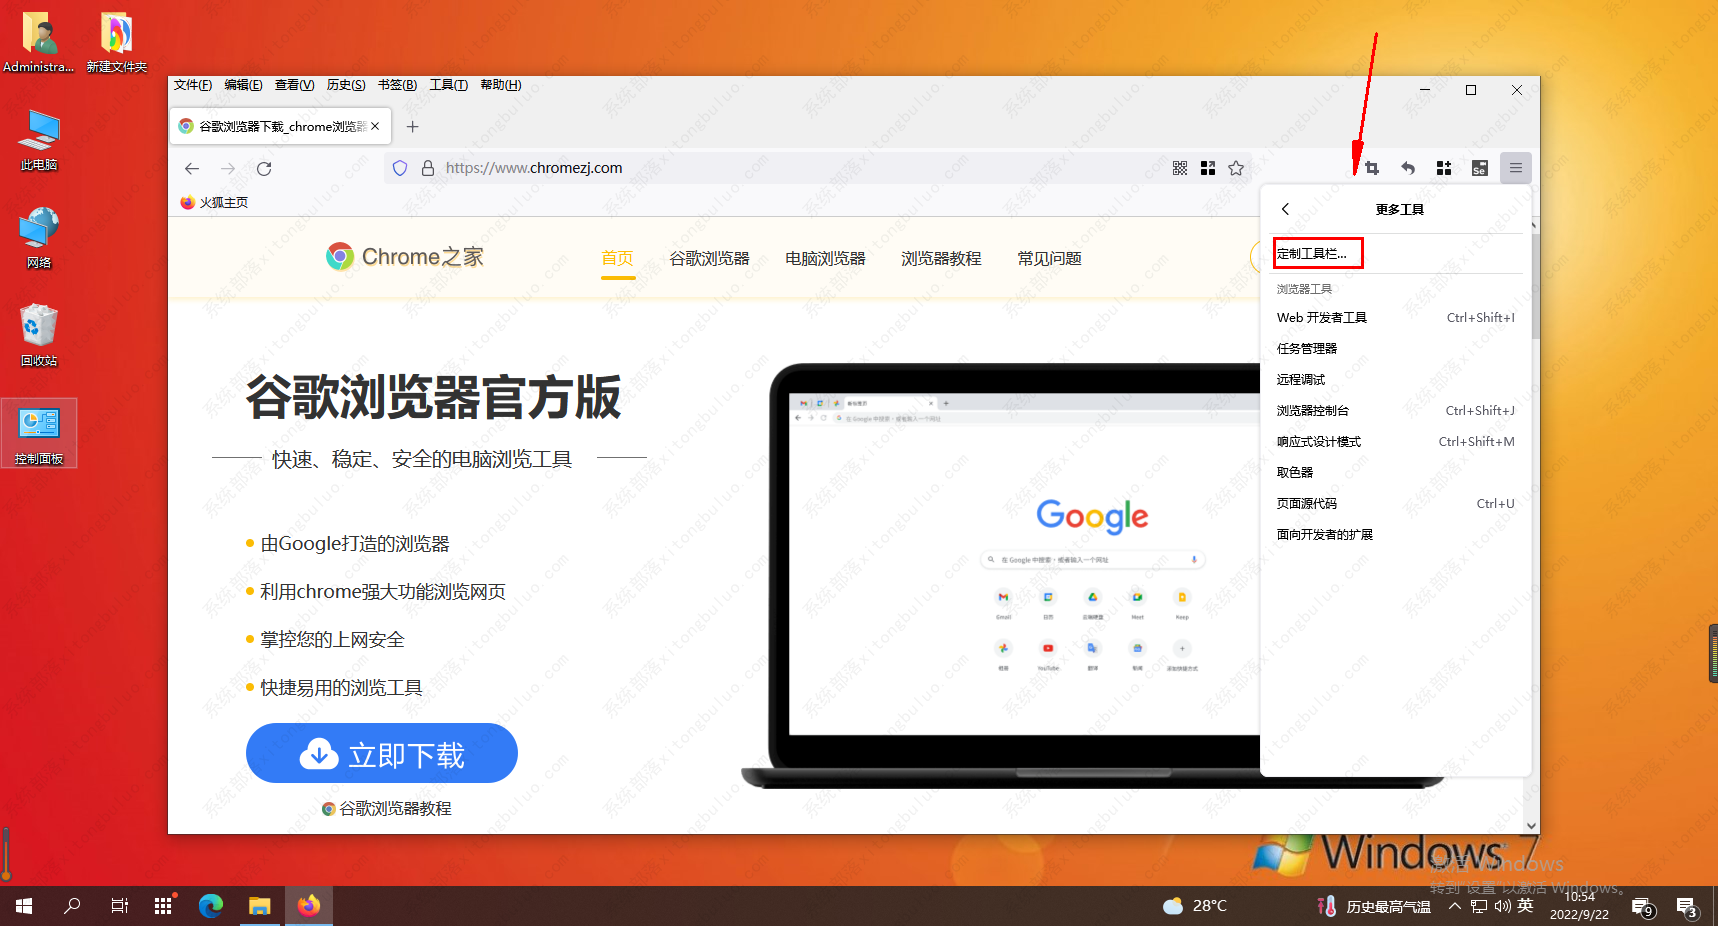
Task: Click the browser forward arrow
Action: [228, 168]
